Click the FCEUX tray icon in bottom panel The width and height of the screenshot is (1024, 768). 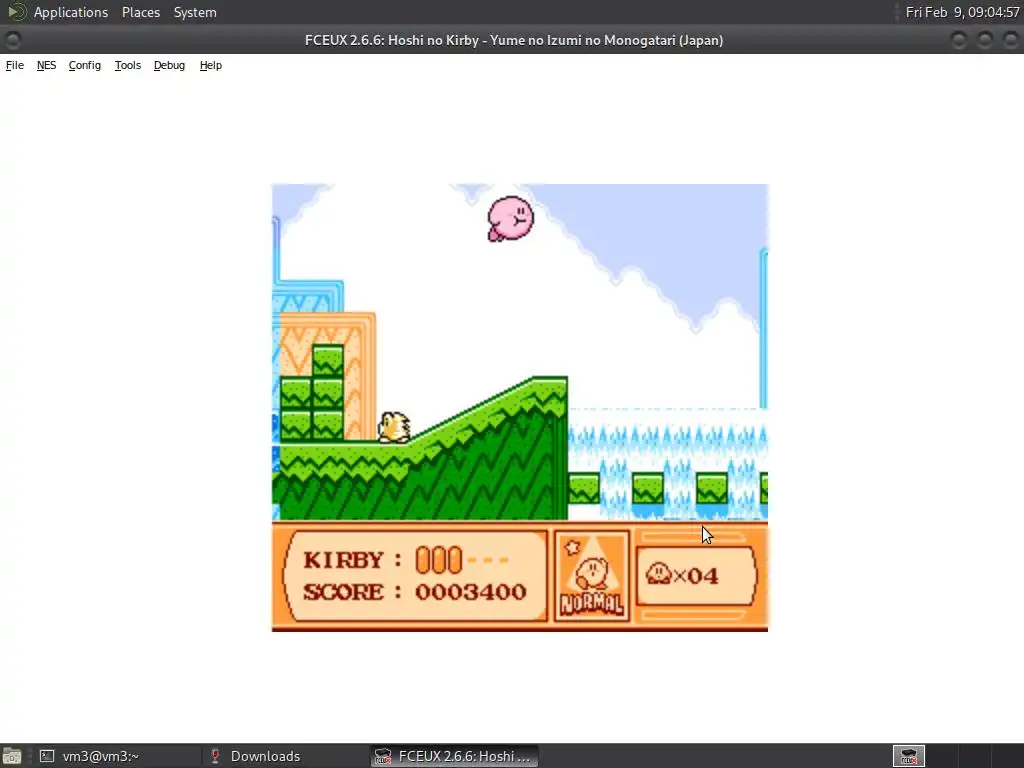[x=909, y=756]
